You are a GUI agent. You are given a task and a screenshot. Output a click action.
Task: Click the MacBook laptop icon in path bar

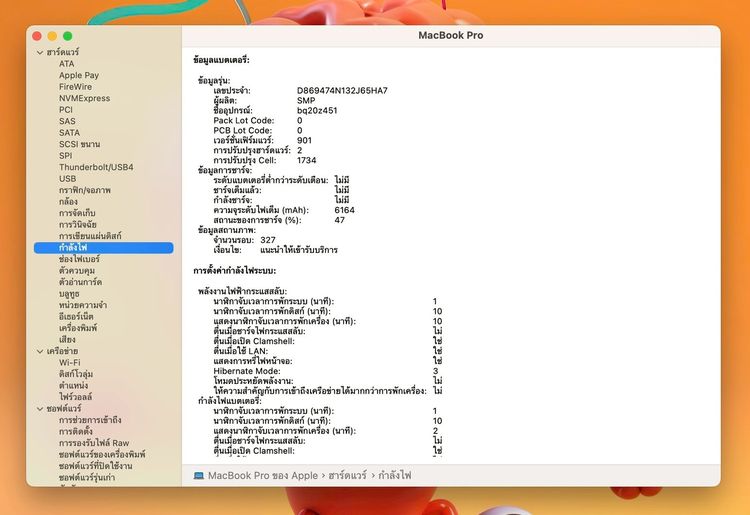click(199, 475)
